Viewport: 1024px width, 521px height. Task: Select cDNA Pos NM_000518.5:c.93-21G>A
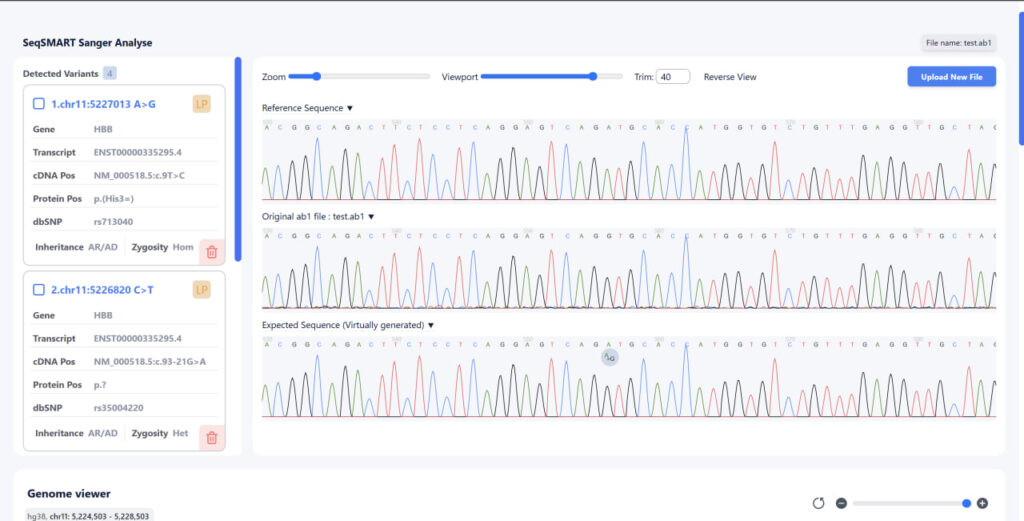[x=150, y=361]
